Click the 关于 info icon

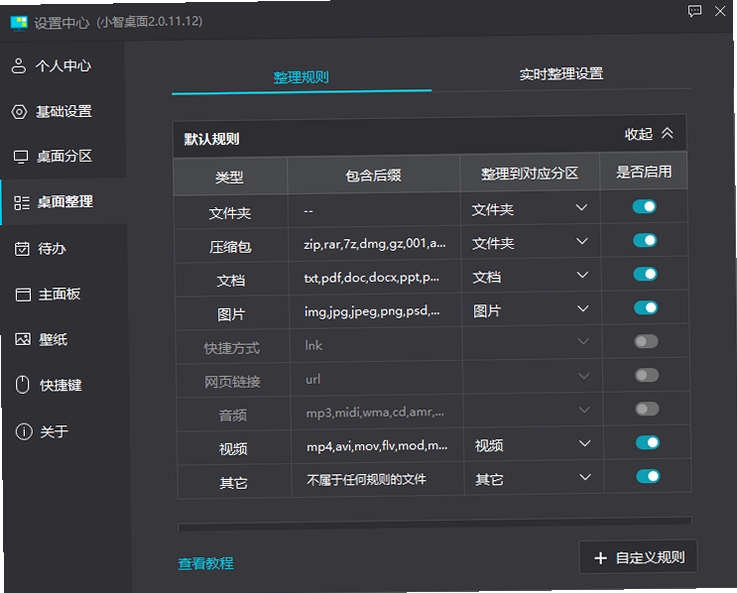24,431
